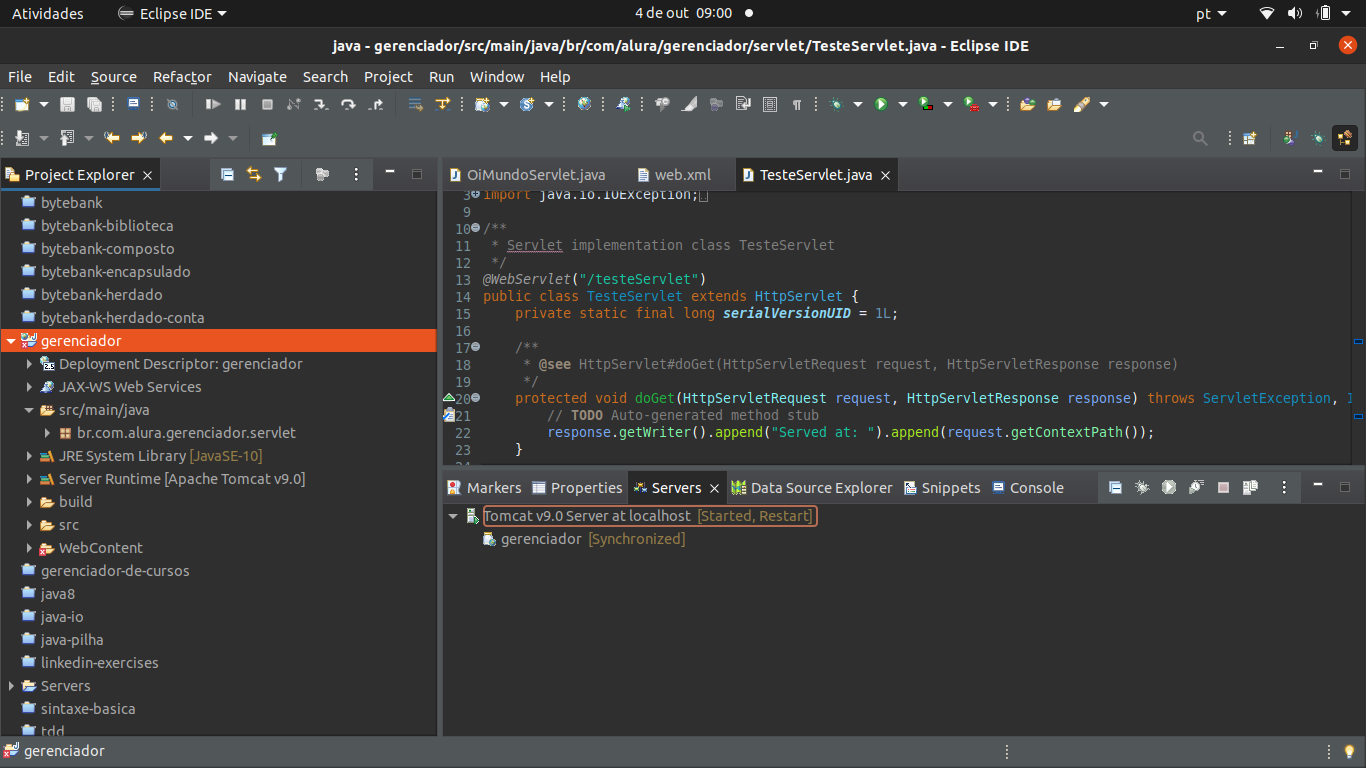
Task: Click Collapse All in Project Explorer
Action: tap(227, 174)
